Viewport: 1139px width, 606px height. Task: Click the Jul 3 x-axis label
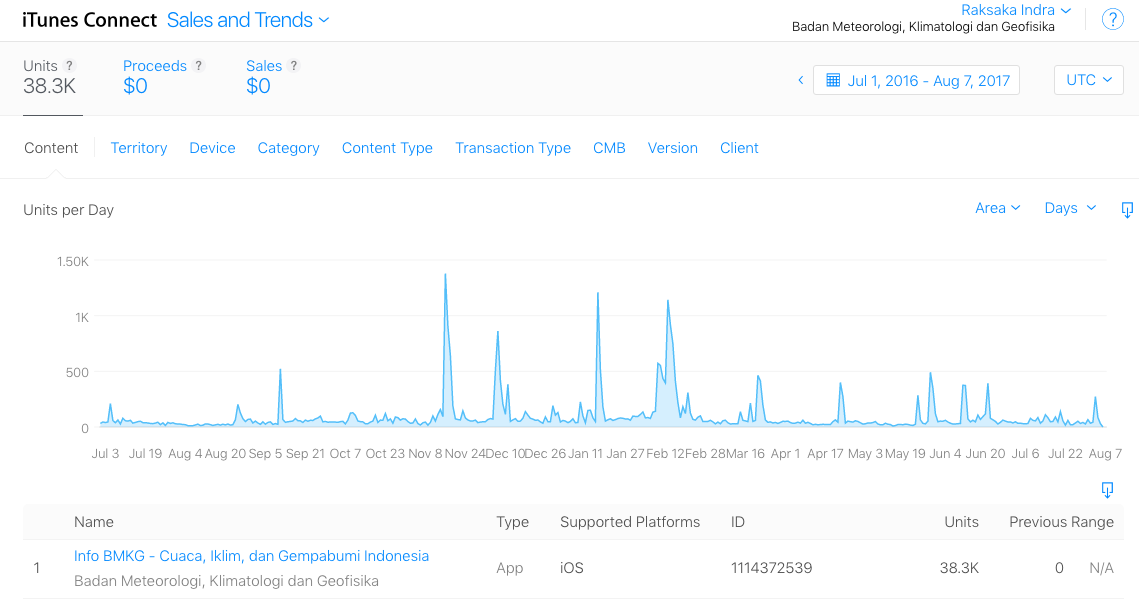tap(105, 453)
